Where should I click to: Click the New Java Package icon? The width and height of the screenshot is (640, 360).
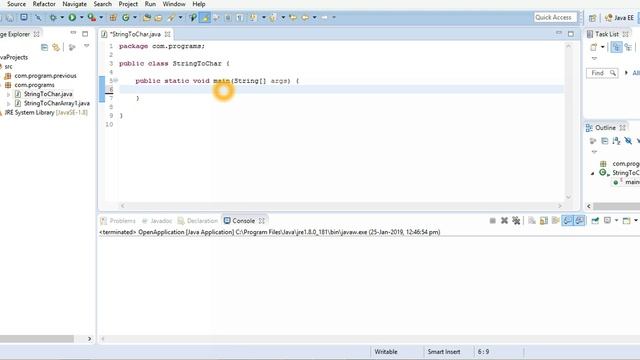tap(113, 18)
